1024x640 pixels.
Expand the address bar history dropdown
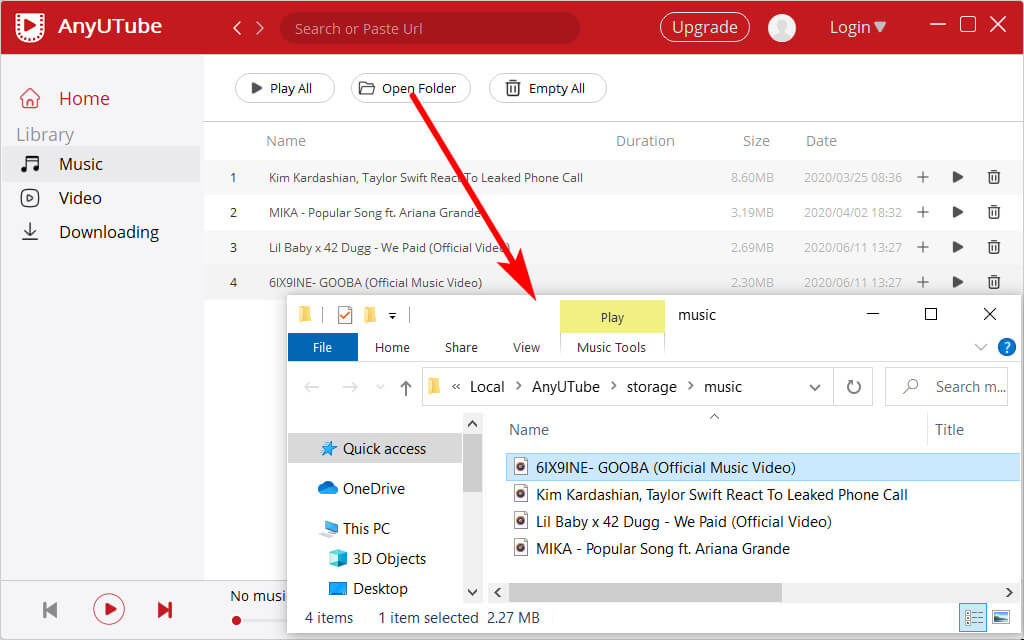(x=815, y=387)
